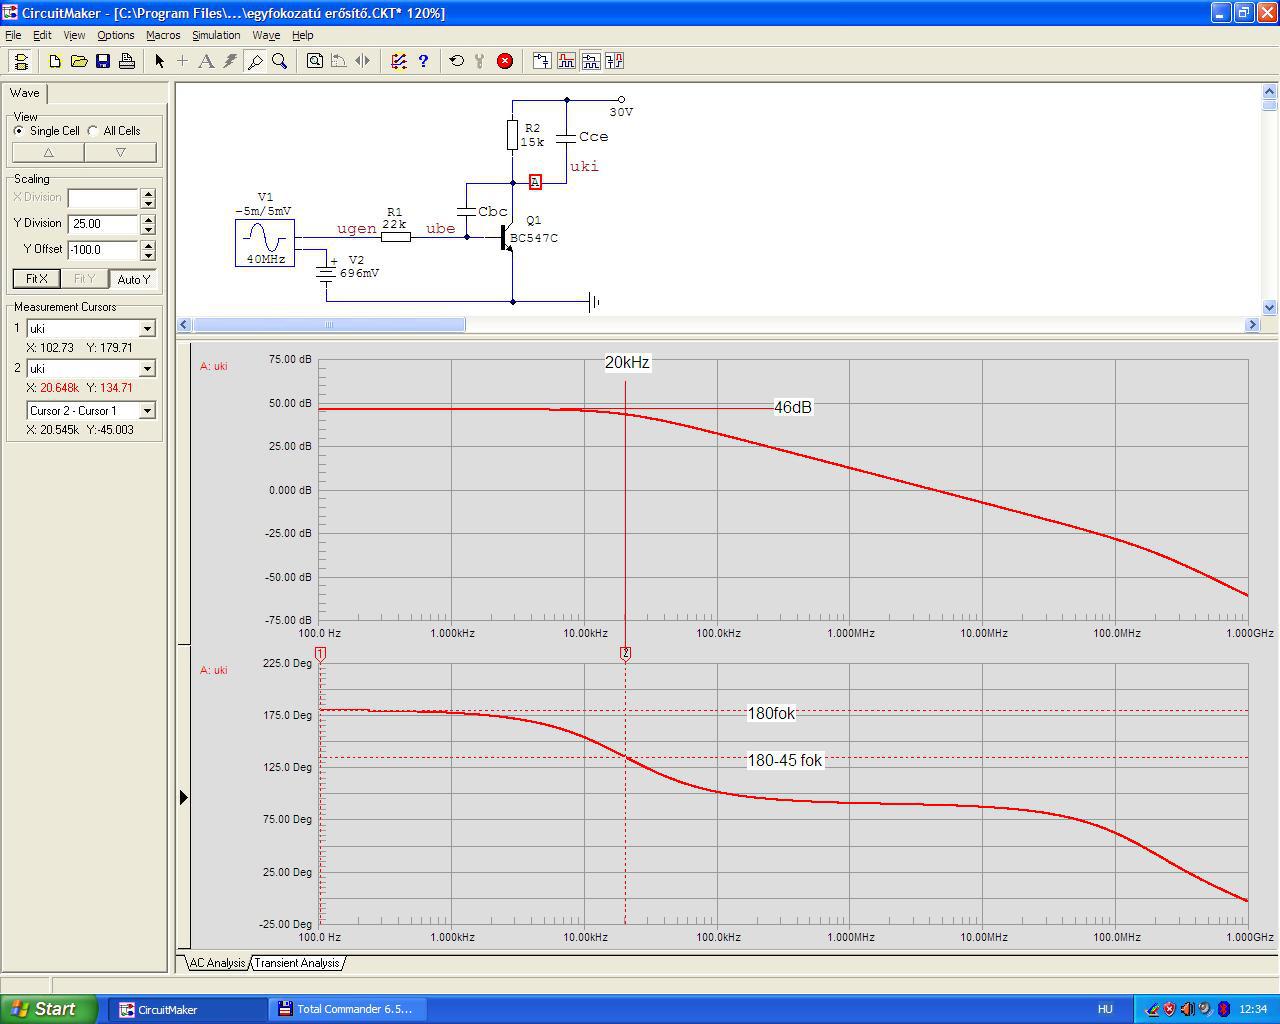This screenshot has height=1024, width=1280.
Task: Save the circuit with the floppy icon
Action: point(103,61)
